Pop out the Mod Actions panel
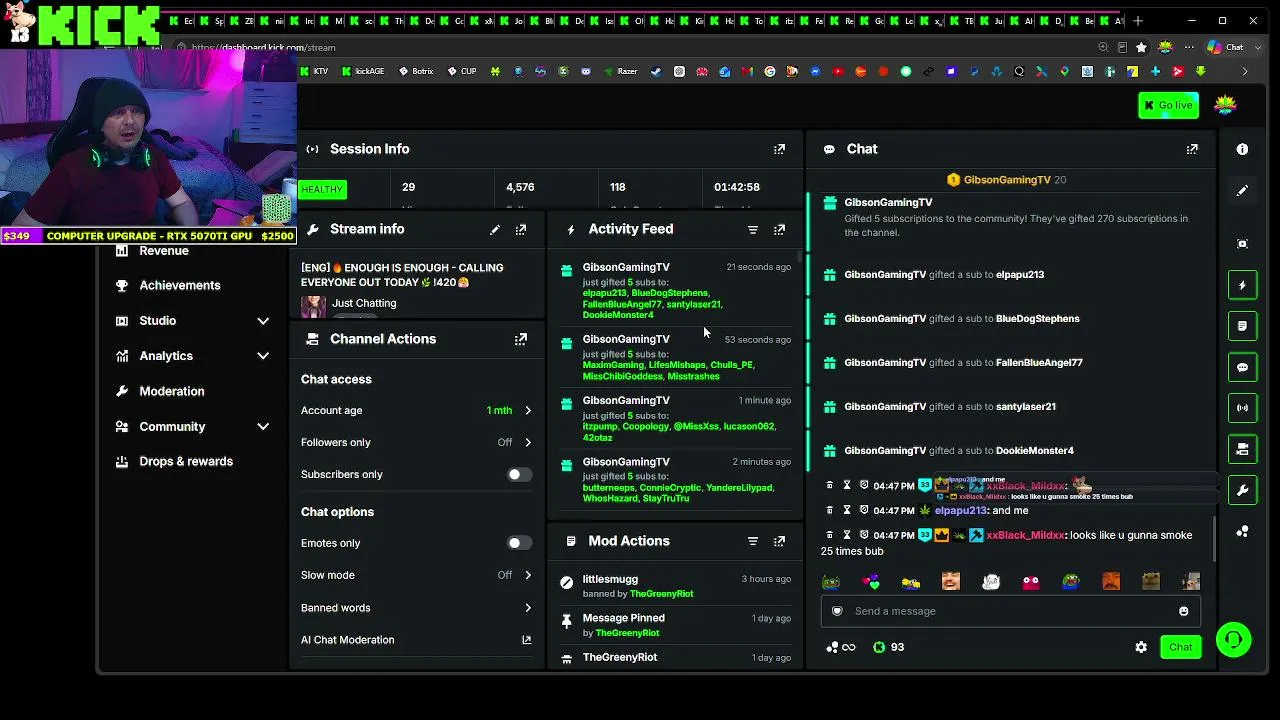Viewport: 1280px width, 720px height. click(779, 541)
